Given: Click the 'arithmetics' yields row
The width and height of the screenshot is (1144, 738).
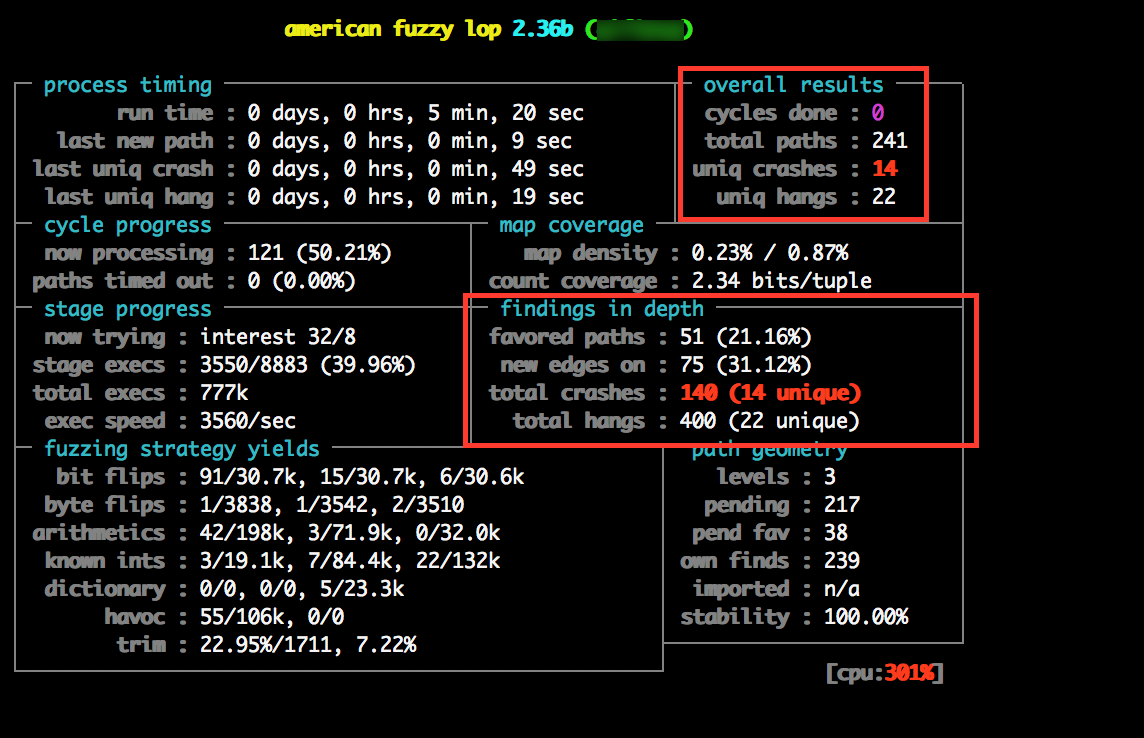Looking at the screenshot, I should tap(266, 533).
